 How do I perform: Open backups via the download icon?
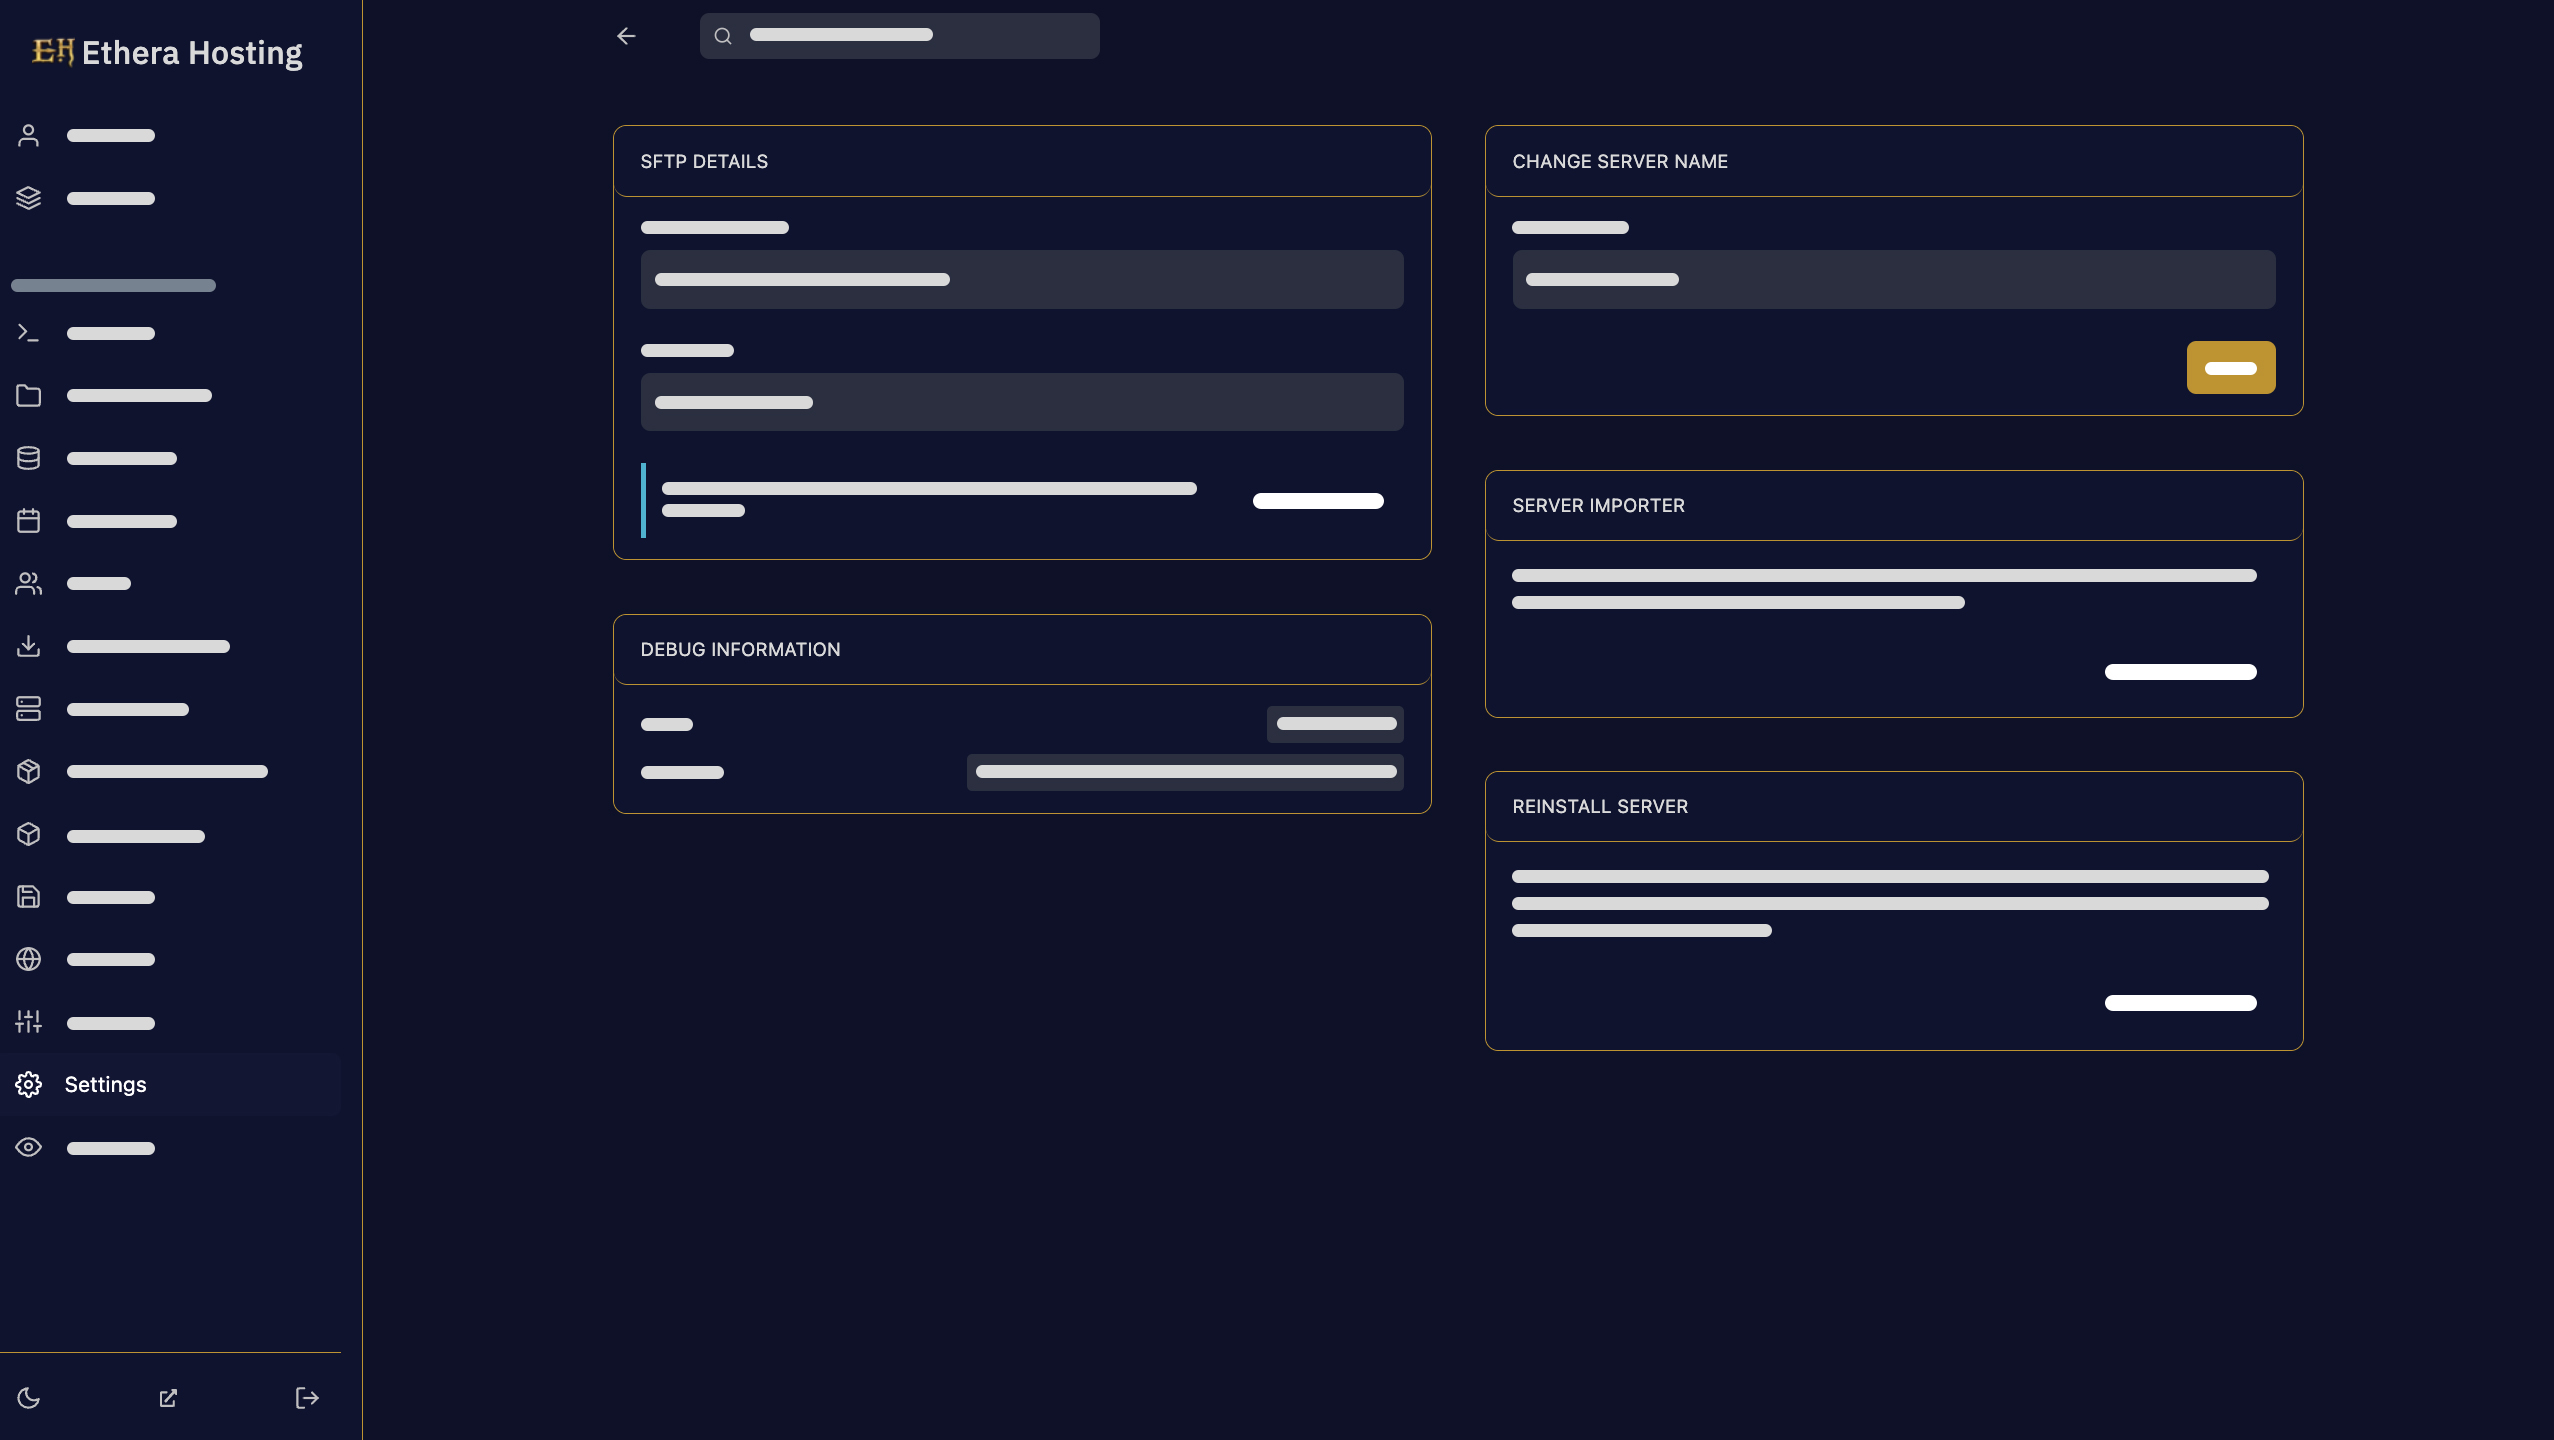[28, 646]
